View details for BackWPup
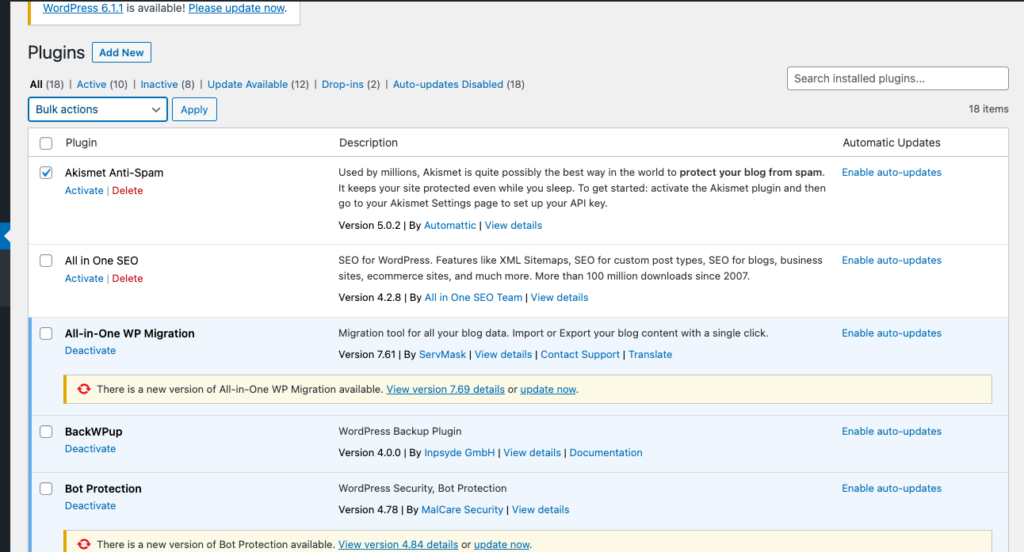 coord(532,453)
